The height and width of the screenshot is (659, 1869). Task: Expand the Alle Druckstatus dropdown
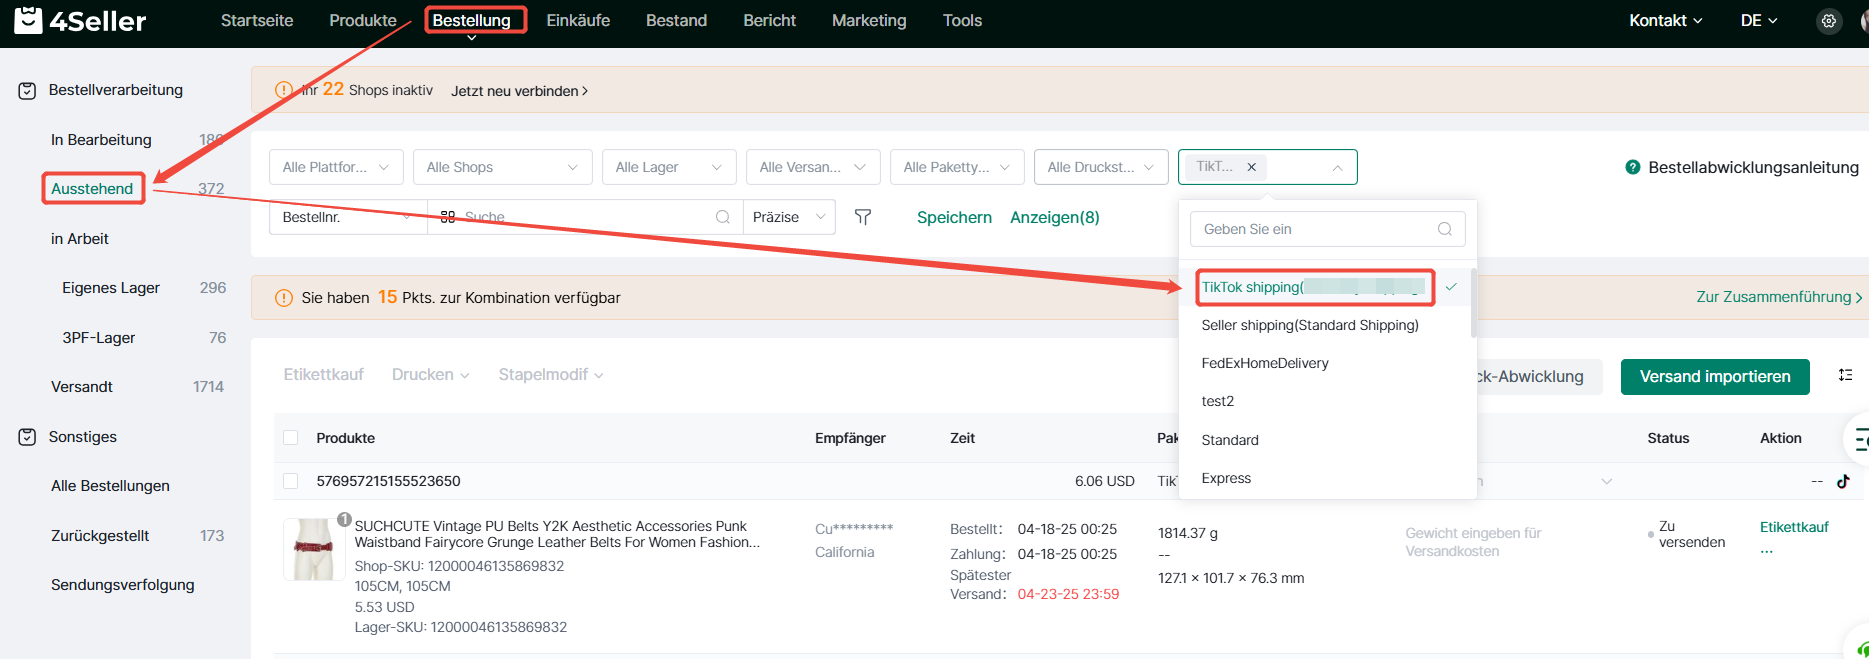pos(1101,167)
